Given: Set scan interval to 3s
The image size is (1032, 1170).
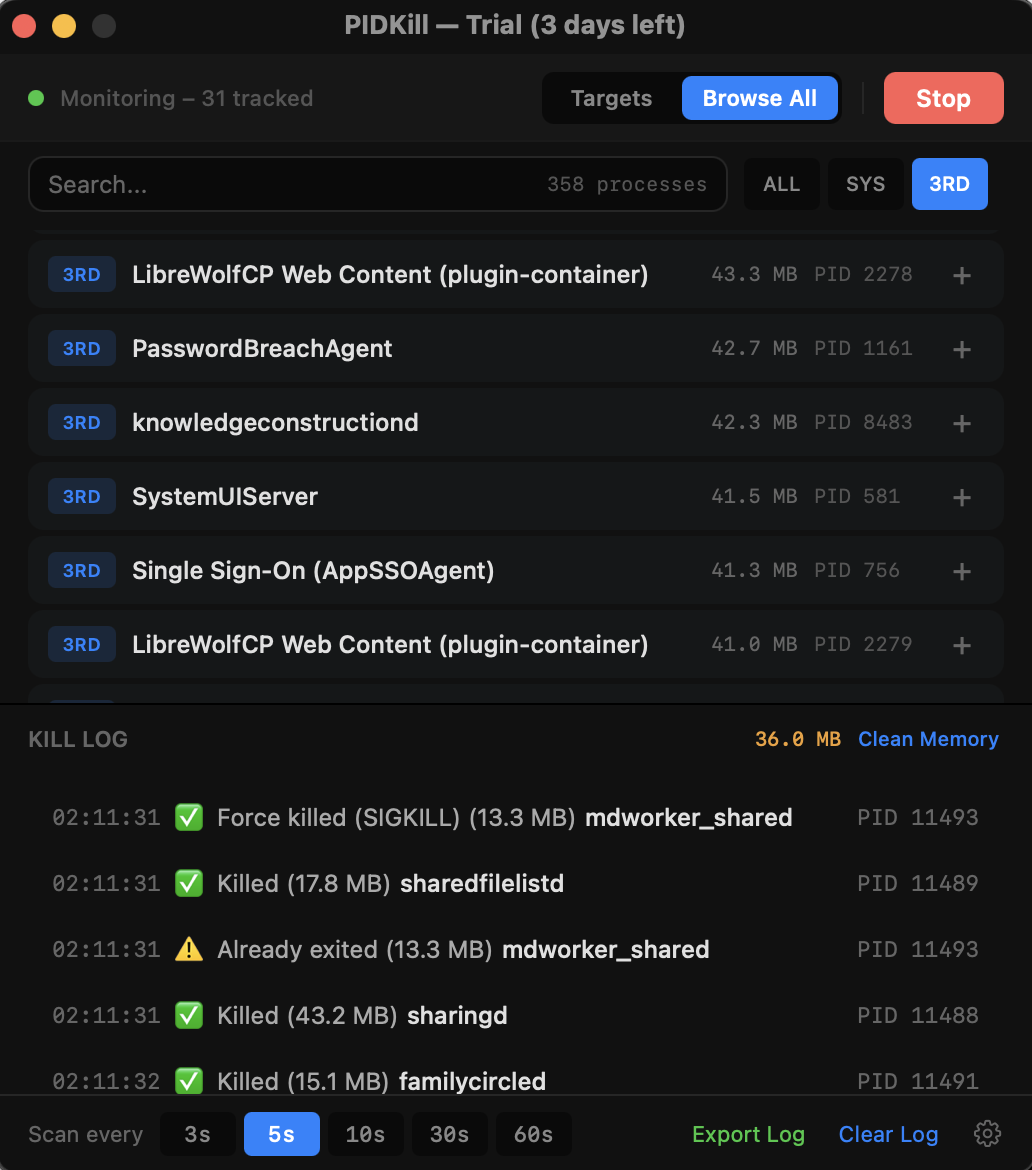Looking at the screenshot, I should click(198, 1134).
